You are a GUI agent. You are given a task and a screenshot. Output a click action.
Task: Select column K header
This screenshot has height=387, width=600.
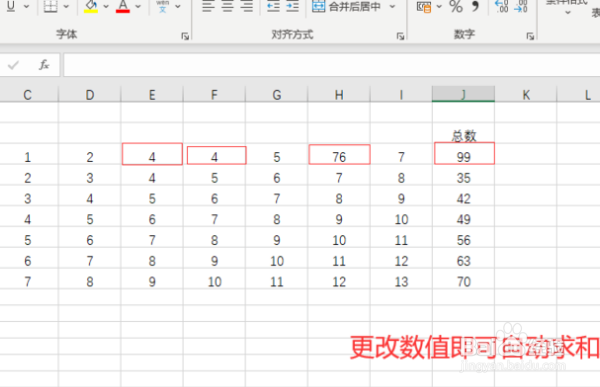click(526, 95)
